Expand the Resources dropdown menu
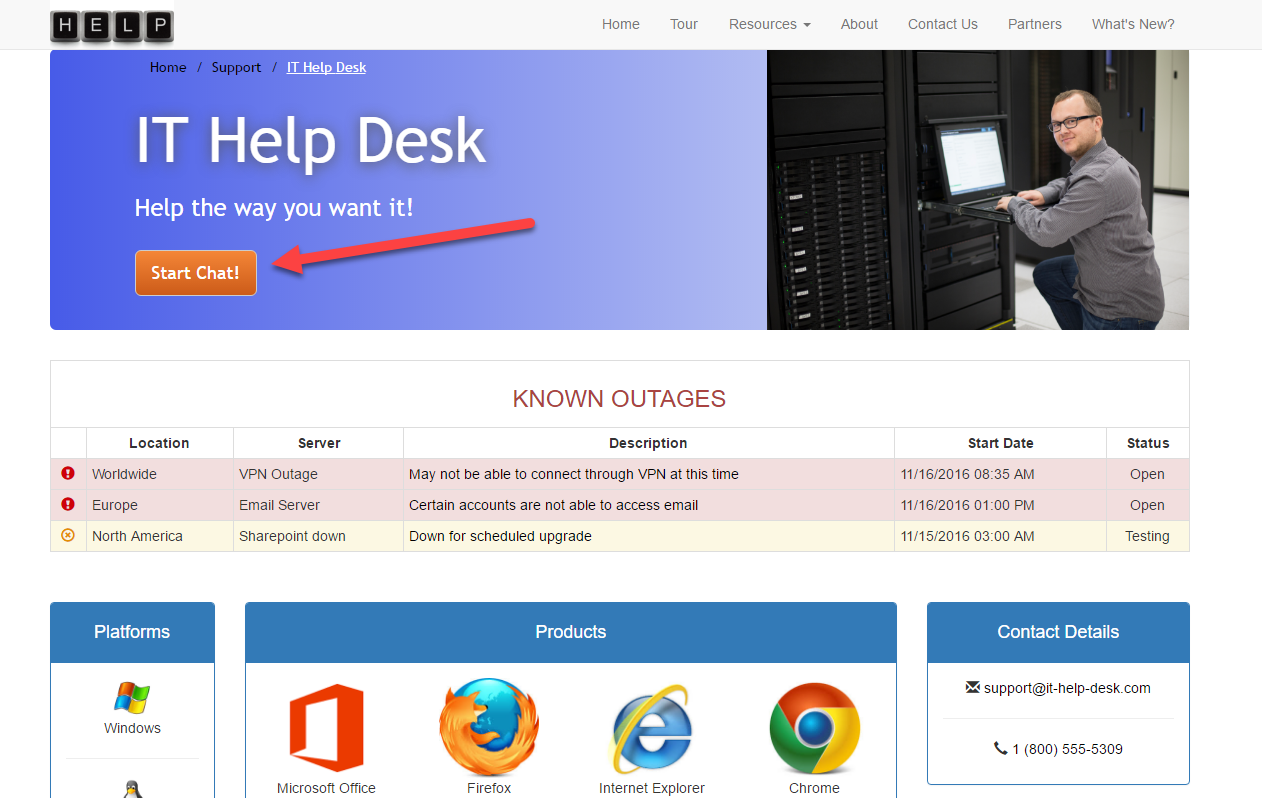This screenshot has width=1262, height=798. 769,24
